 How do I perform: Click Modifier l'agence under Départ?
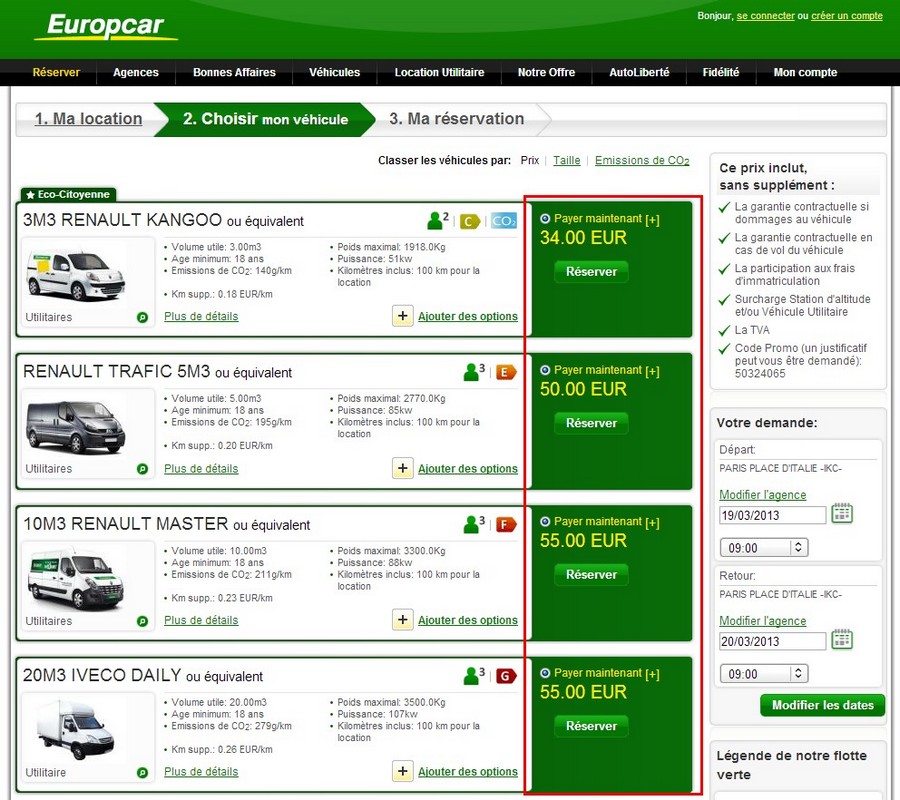[762, 495]
